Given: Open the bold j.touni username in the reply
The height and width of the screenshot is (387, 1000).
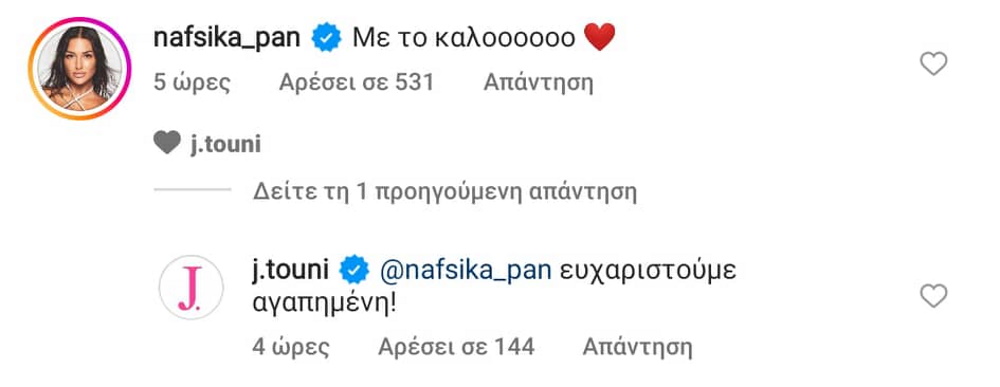Looking at the screenshot, I should click(x=290, y=270).
